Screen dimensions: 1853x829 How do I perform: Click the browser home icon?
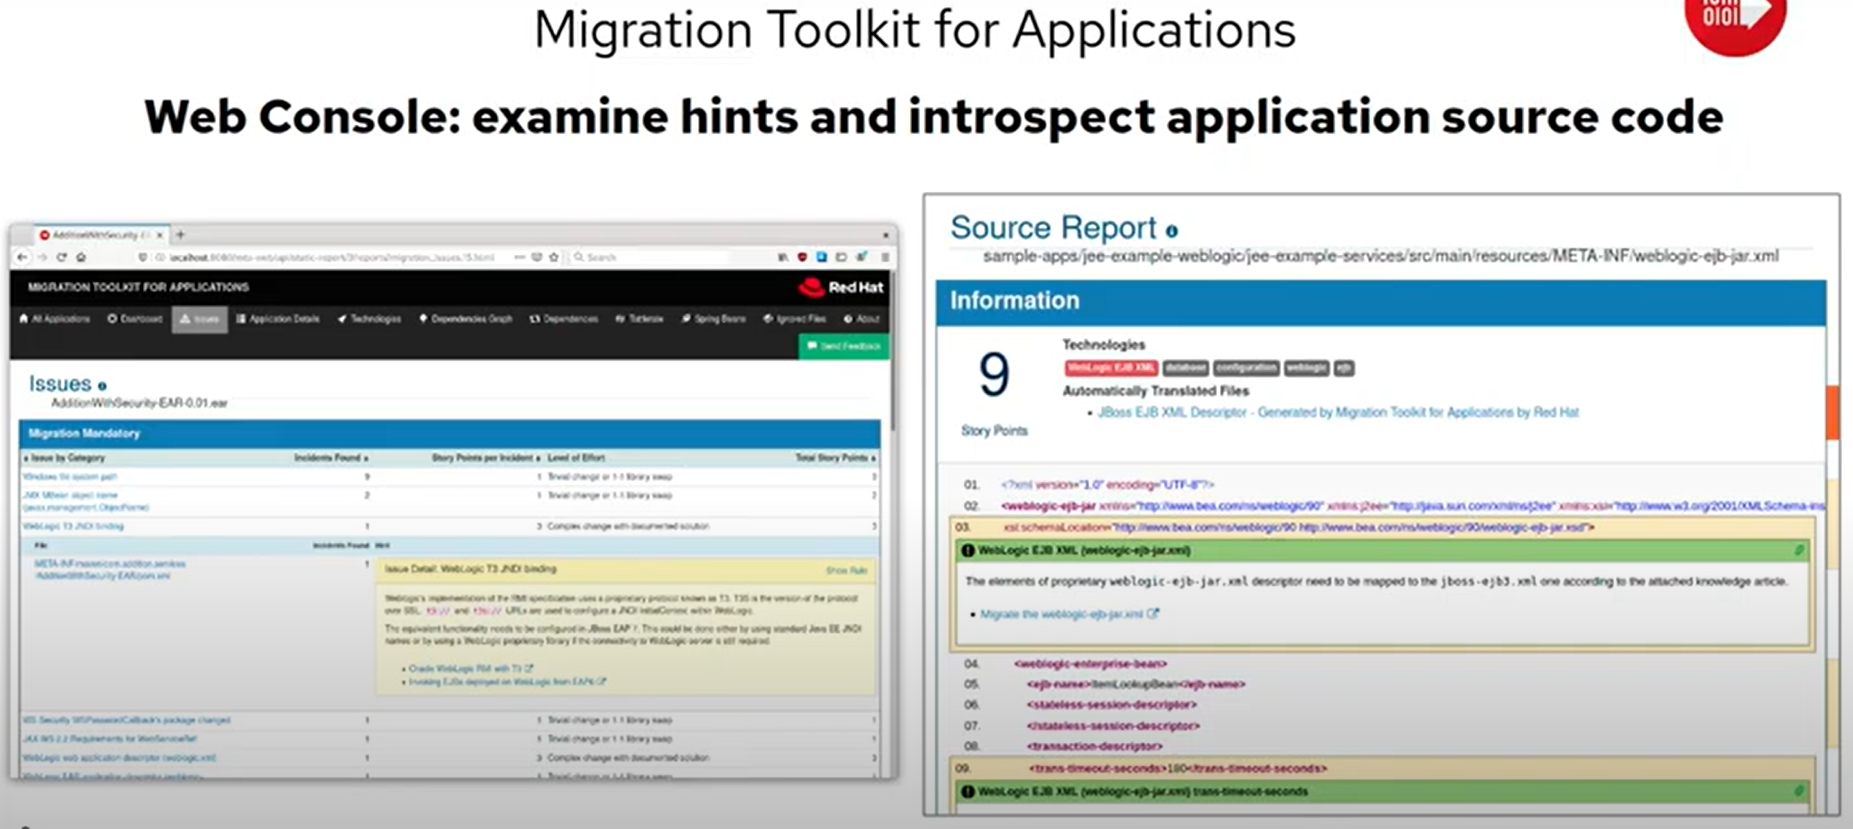pyautogui.click(x=81, y=257)
